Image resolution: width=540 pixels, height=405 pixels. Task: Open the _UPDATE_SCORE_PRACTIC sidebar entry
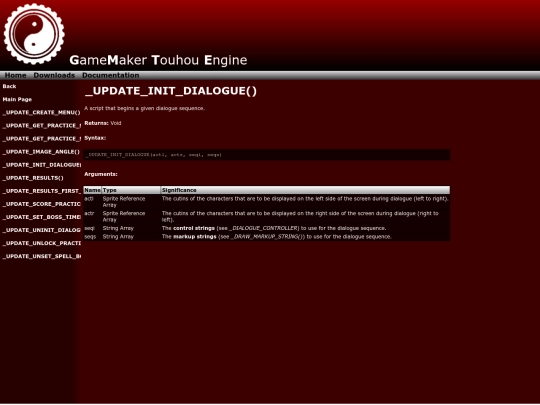point(42,204)
